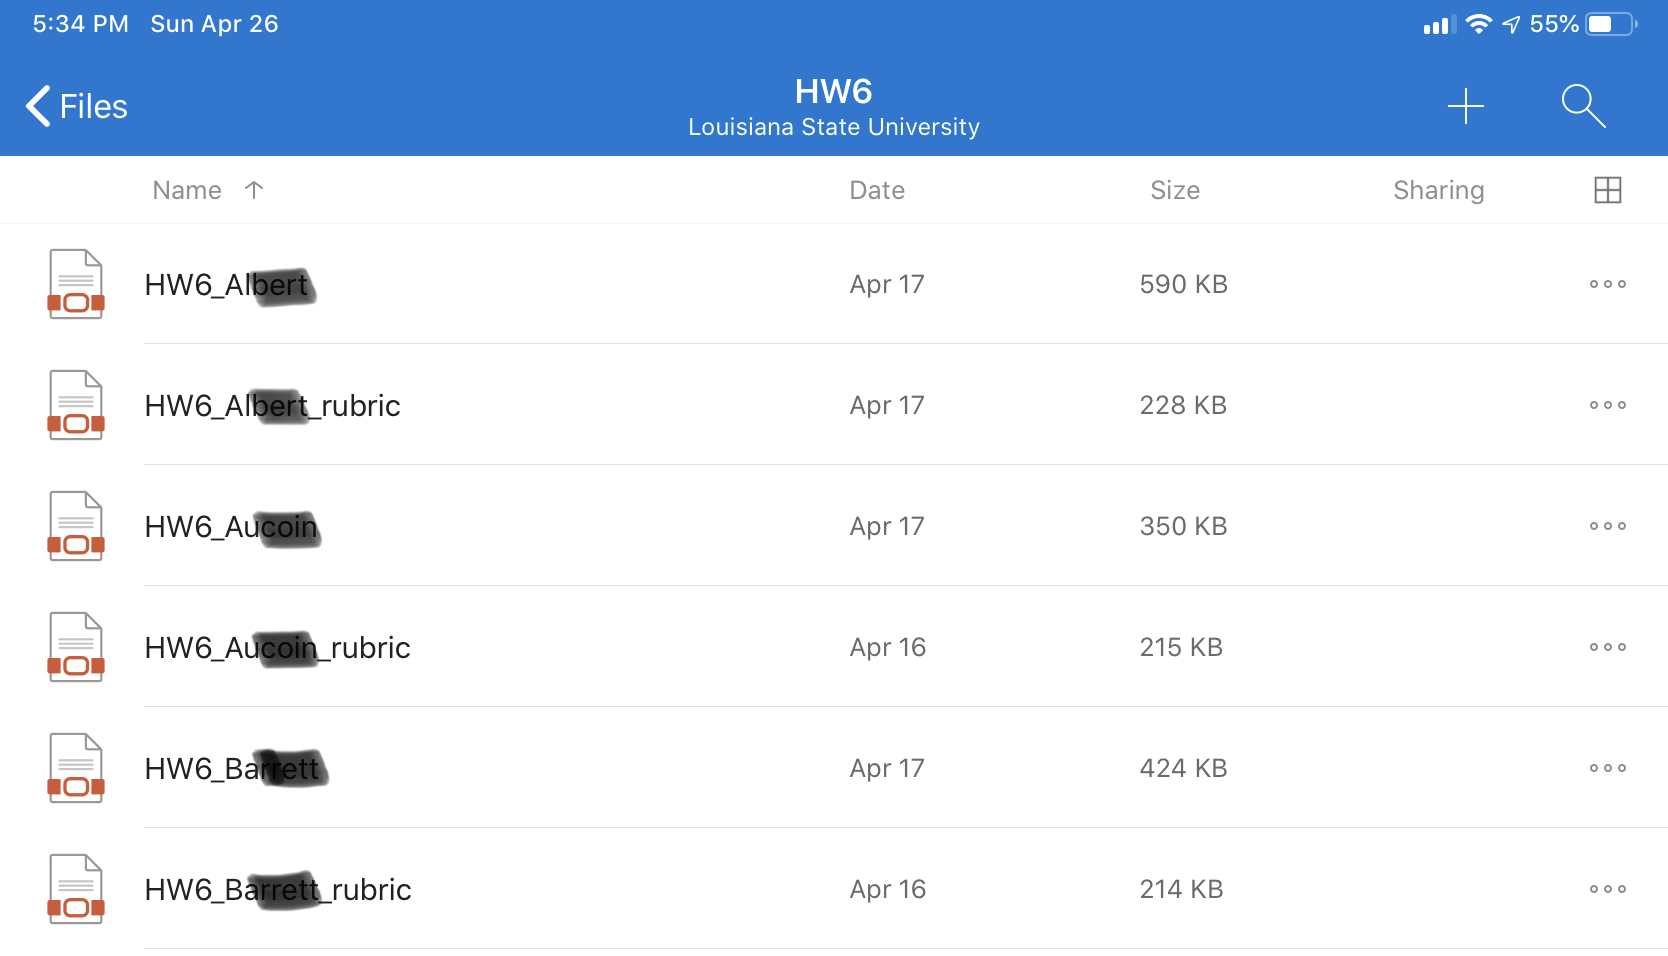Image resolution: width=1668 pixels, height=956 pixels.
Task: Sort the list by Name column
Action: click(x=187, y=190)
